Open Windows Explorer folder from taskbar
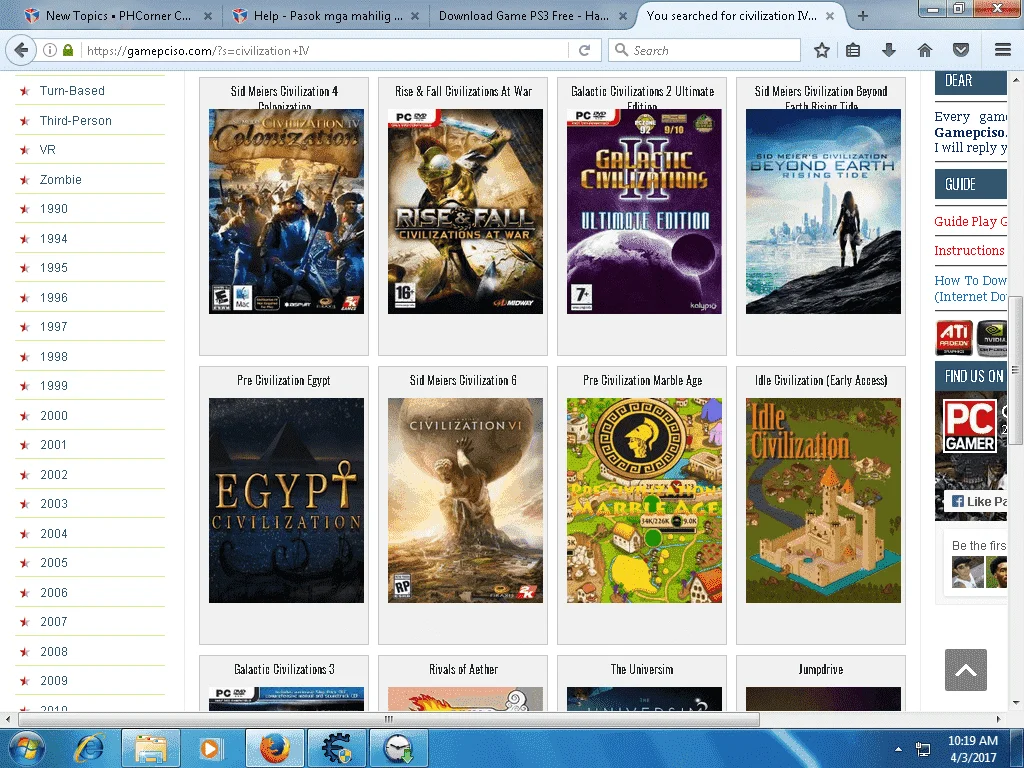Image resolution: width=1024 pixels, height=768 pixels. pos(150,748)
